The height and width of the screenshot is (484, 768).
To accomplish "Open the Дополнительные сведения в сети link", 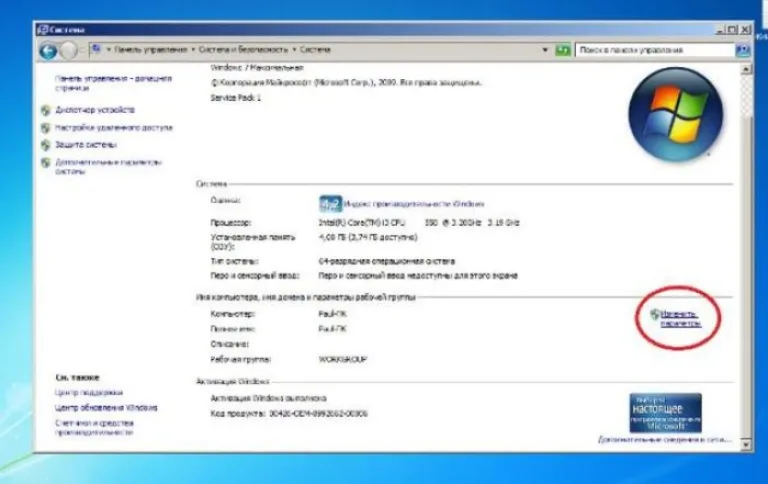I will pos(664,440).
